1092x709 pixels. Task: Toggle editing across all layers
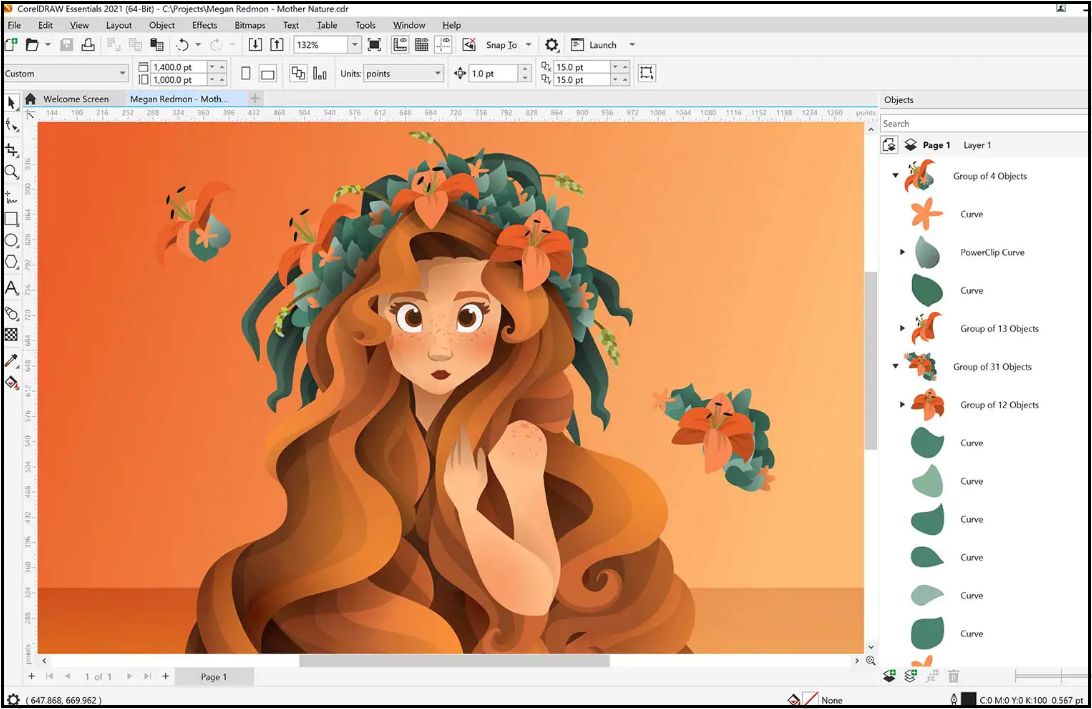pyautogui.click(x=889, y=144)
